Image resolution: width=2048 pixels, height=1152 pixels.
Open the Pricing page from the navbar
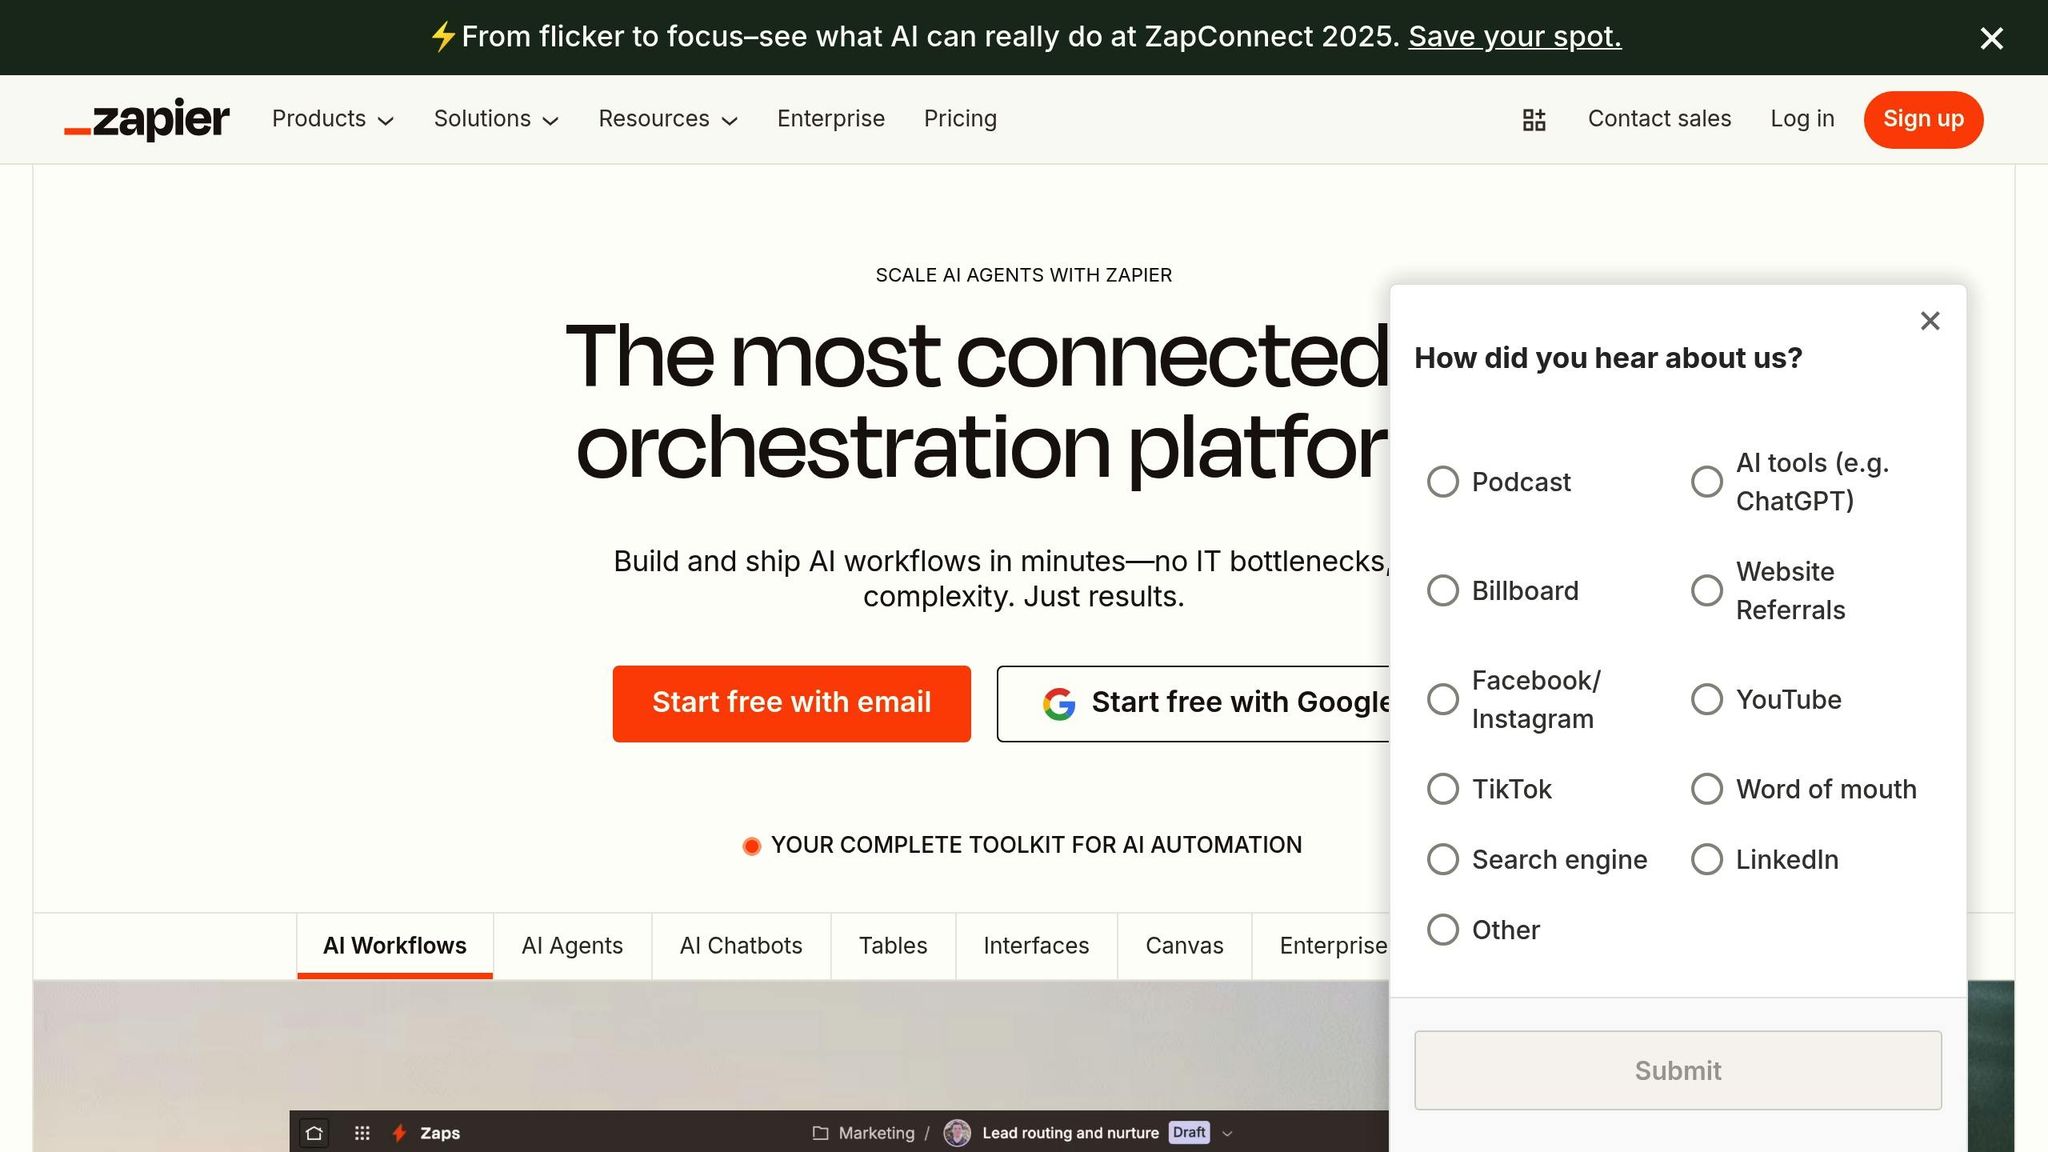tap(960, 119)
